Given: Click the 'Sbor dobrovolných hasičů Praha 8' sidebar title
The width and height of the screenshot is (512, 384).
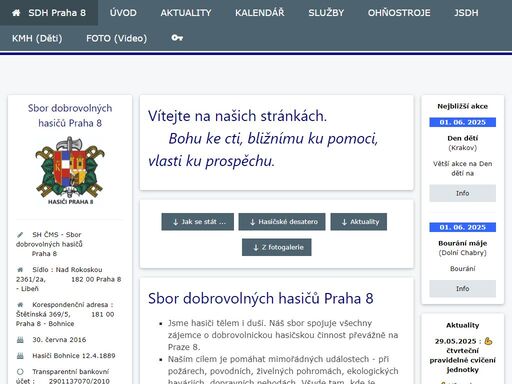Looking at the screenshot, I should pyautogui.click(x=70, y=116).
